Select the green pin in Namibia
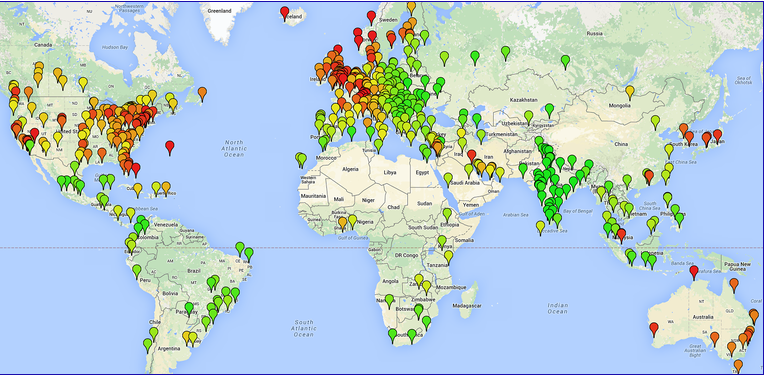 tap(389, 301)
